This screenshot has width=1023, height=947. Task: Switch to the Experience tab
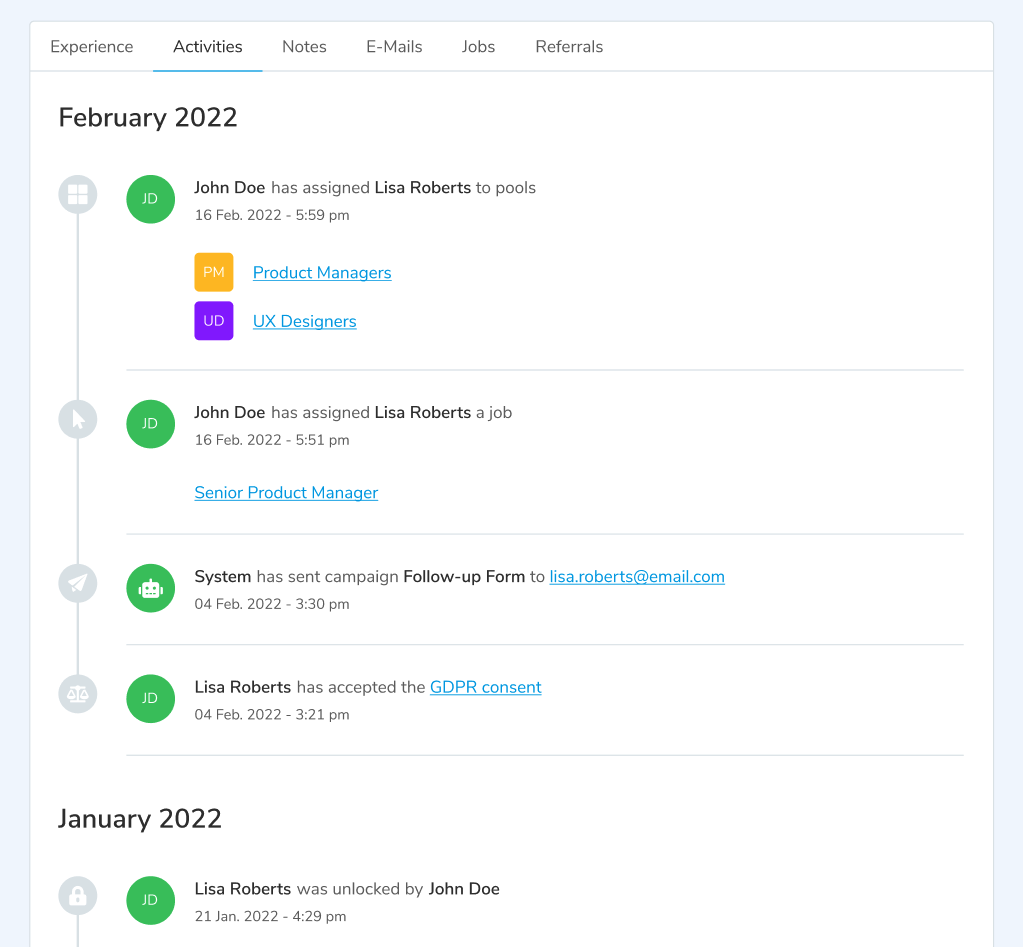(x=92, y=47)
